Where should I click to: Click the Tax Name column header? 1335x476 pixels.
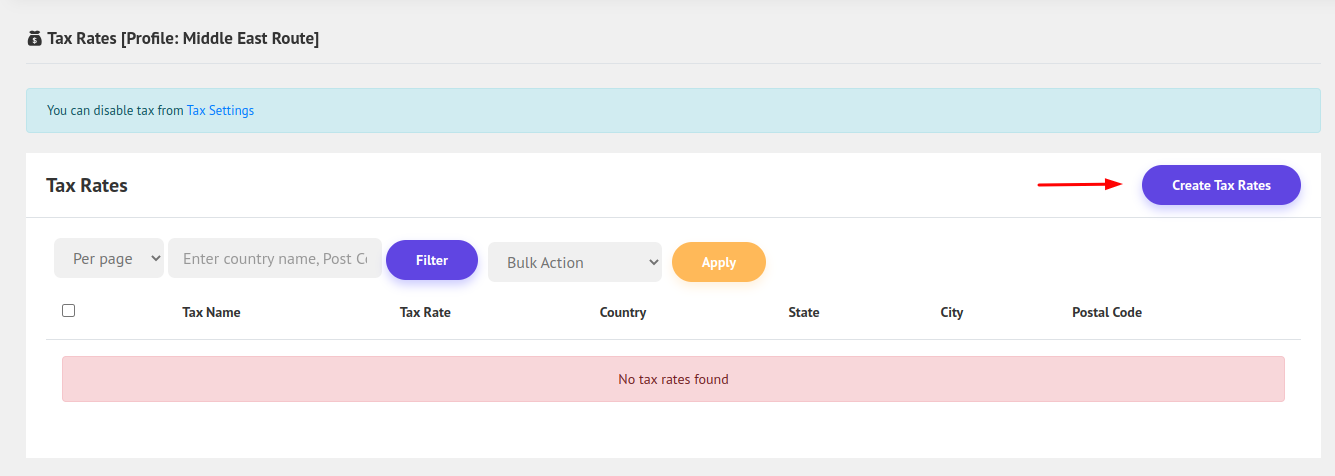point(211,312)
